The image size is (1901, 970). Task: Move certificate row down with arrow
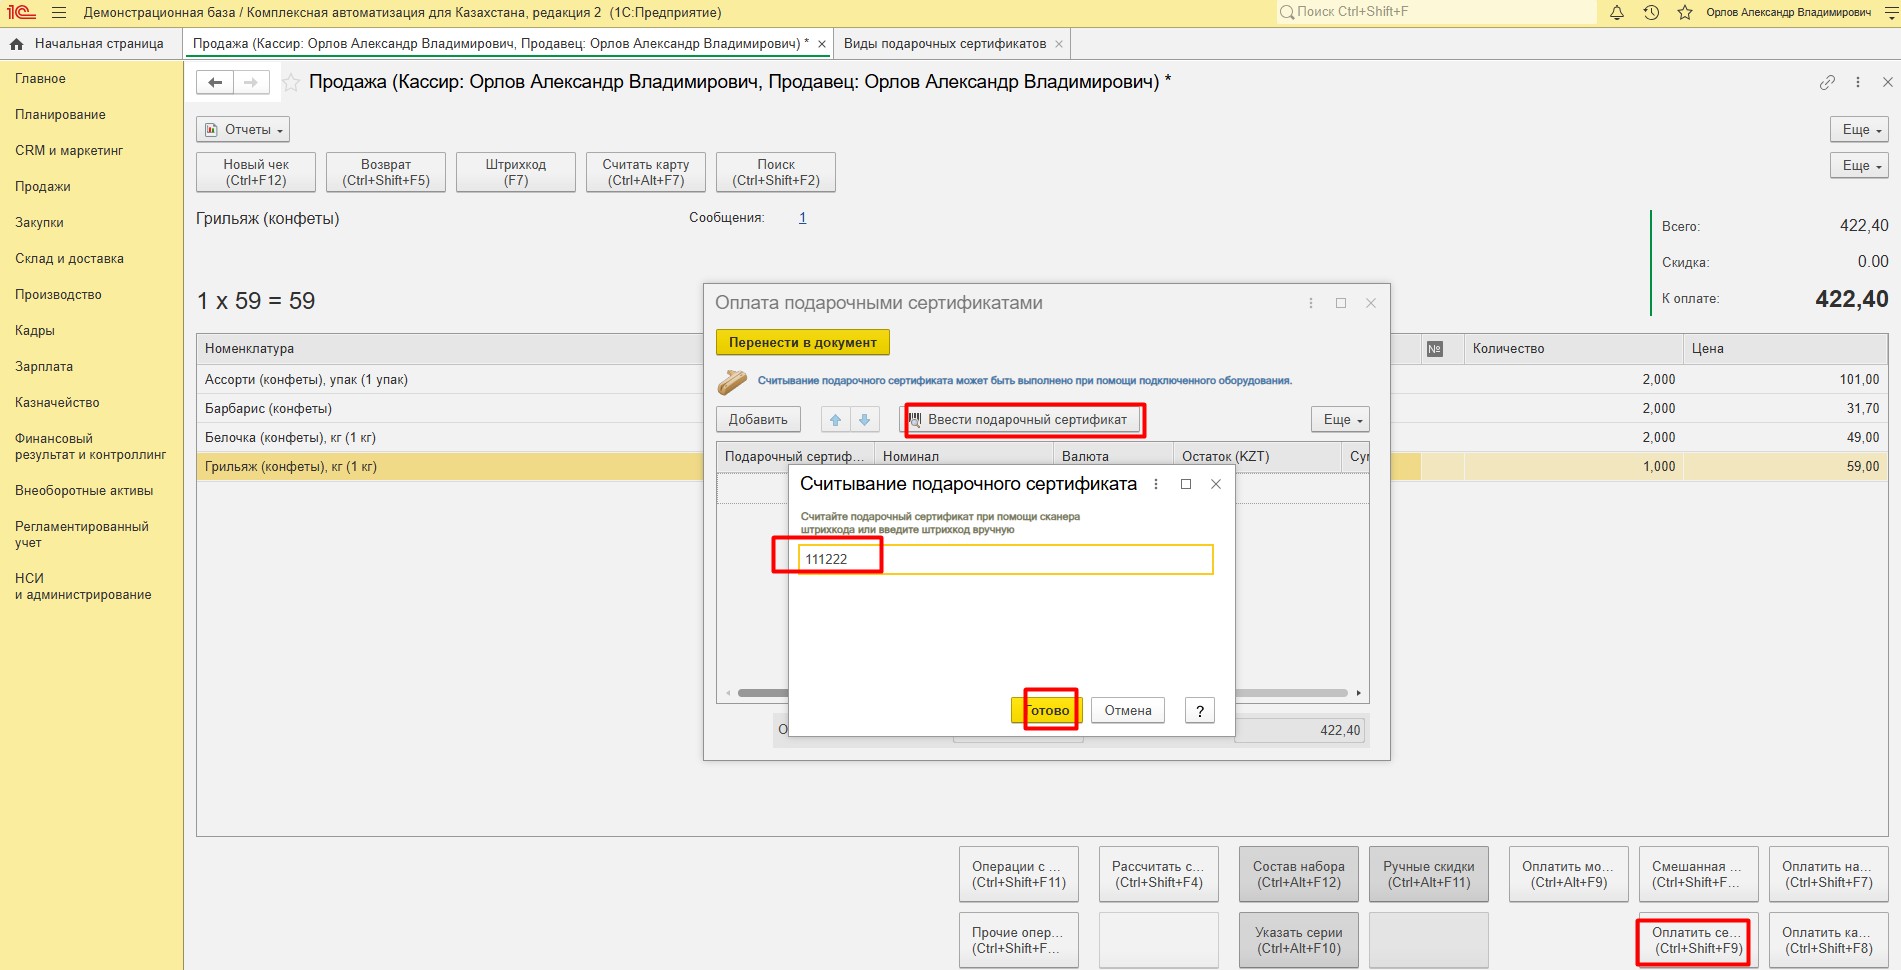(864, 420)
